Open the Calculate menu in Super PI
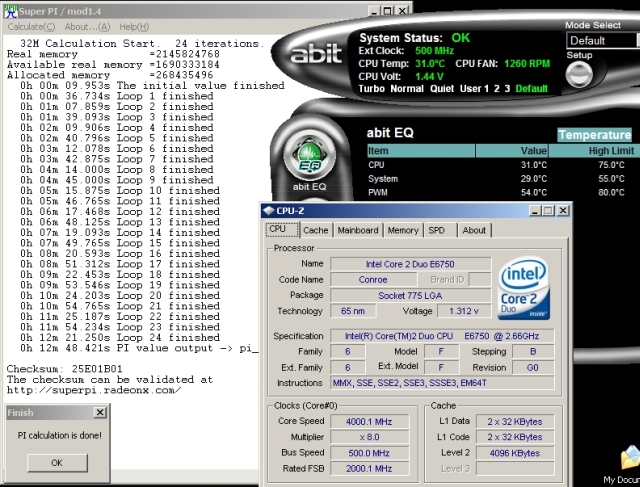Viewport: 640px width, 487px height. [31, 27]
